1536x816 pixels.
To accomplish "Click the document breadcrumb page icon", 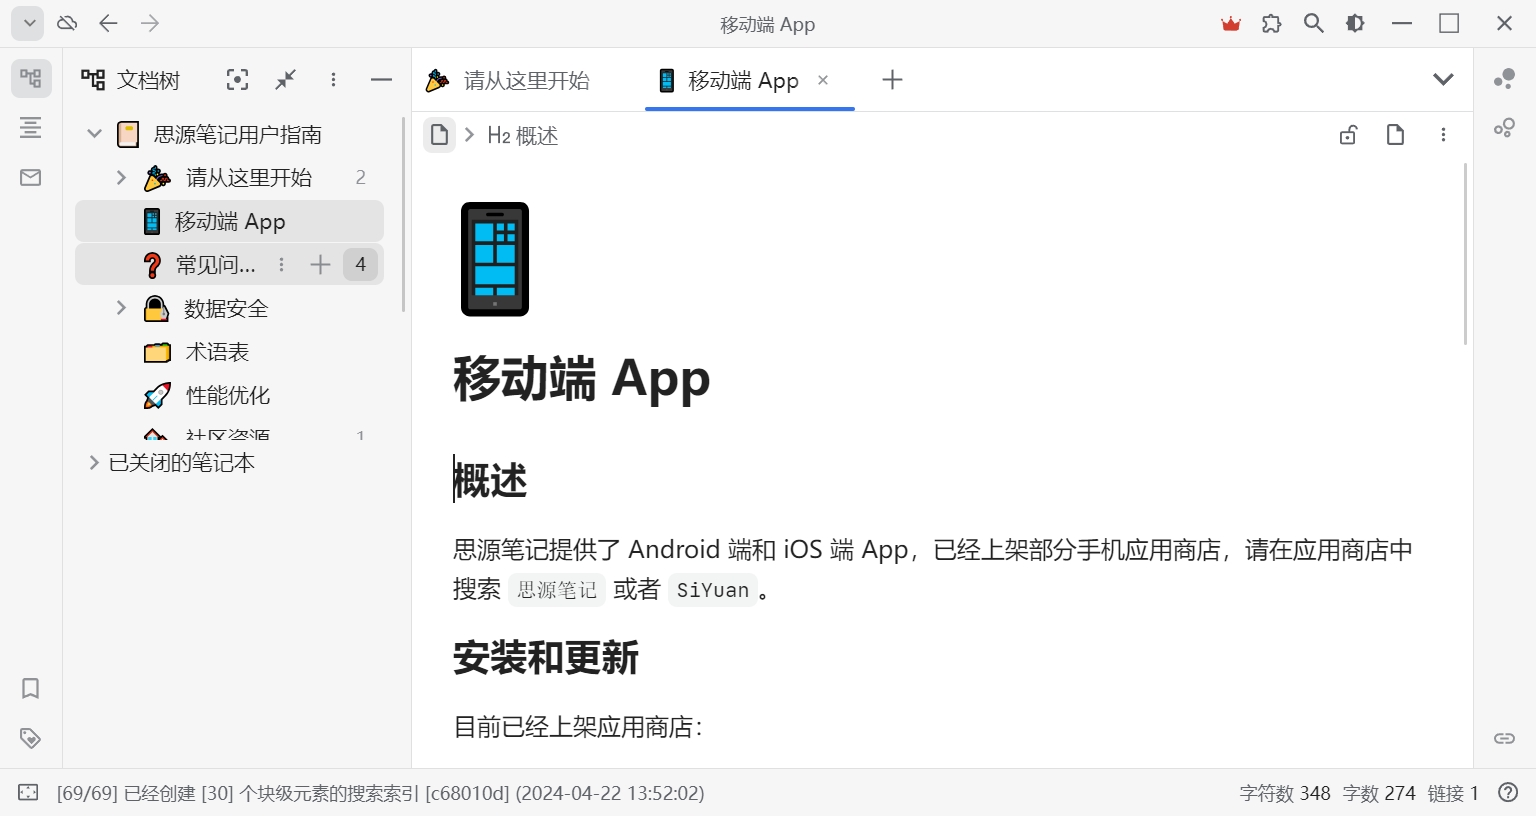I will 439,135.
